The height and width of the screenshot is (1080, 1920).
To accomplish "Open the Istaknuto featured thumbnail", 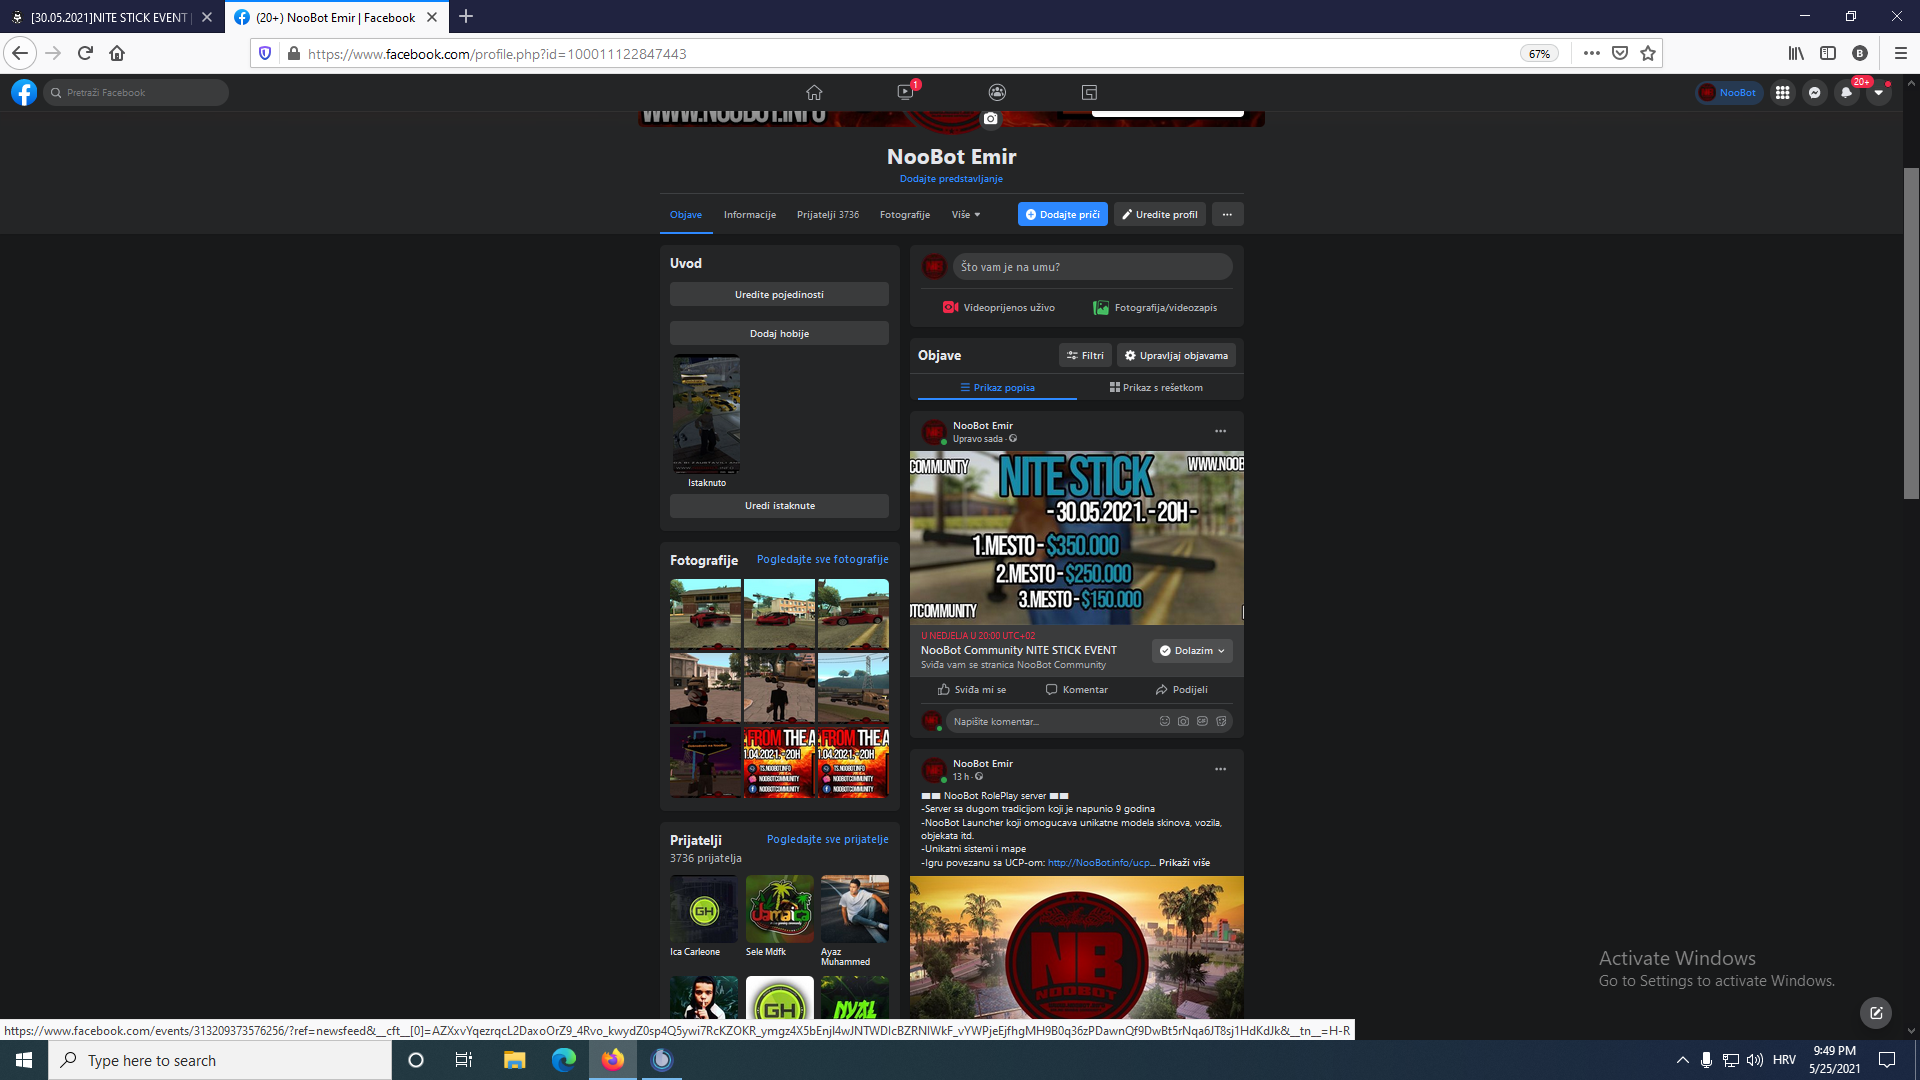I will point(707,414).
